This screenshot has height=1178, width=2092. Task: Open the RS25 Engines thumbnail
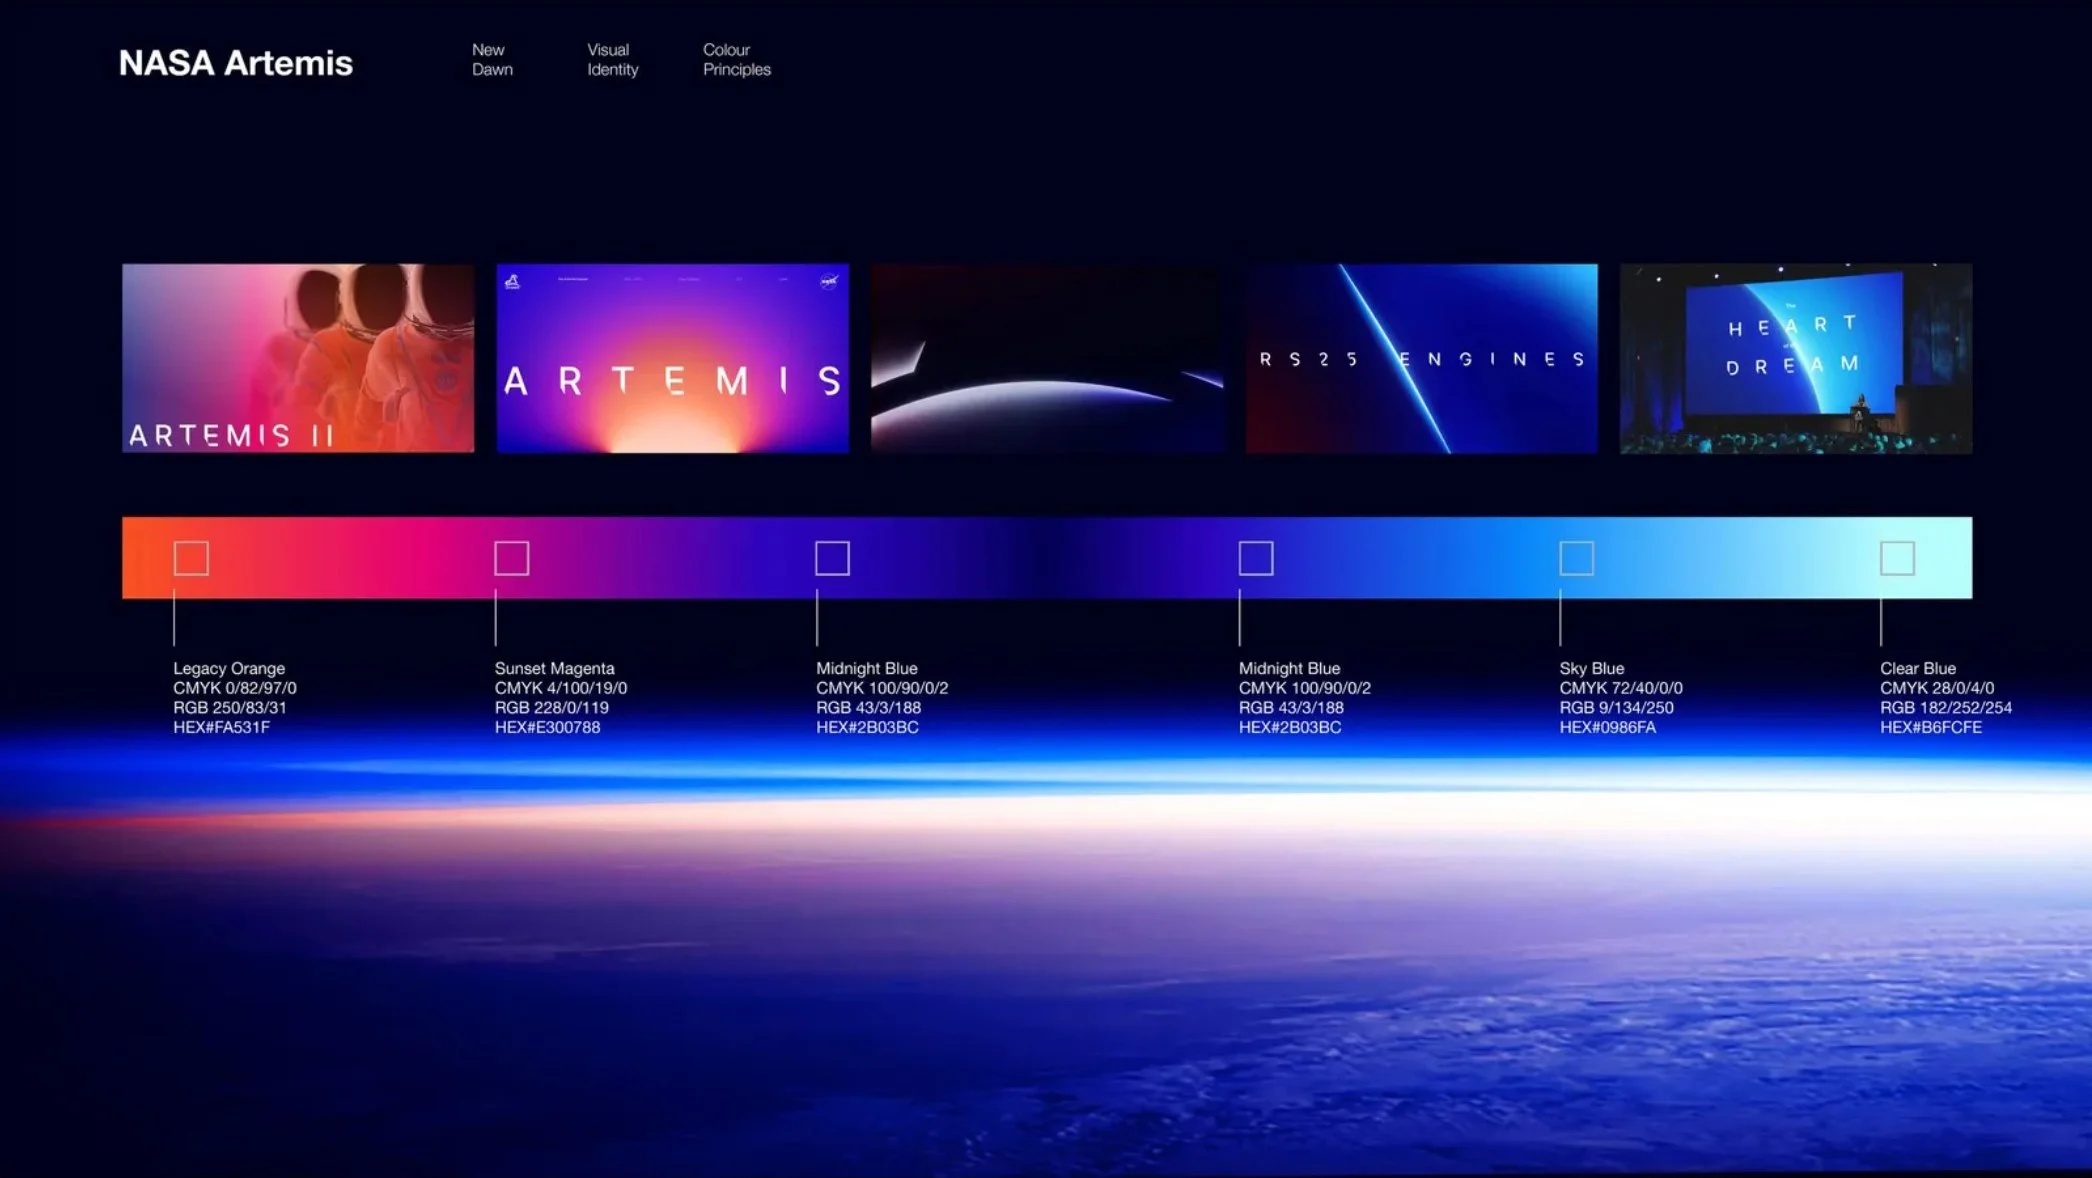pos(1421,358)
